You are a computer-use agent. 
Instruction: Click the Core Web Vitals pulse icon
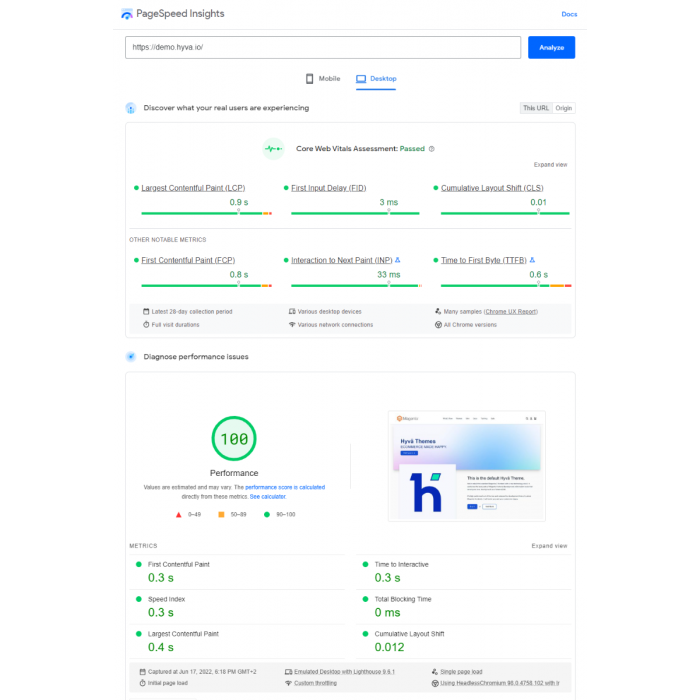(x=273, y=148)
